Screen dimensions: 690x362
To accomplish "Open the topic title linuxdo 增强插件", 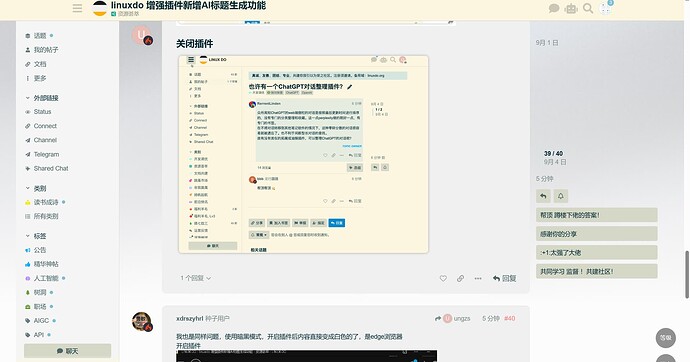I will coord(188,5).
